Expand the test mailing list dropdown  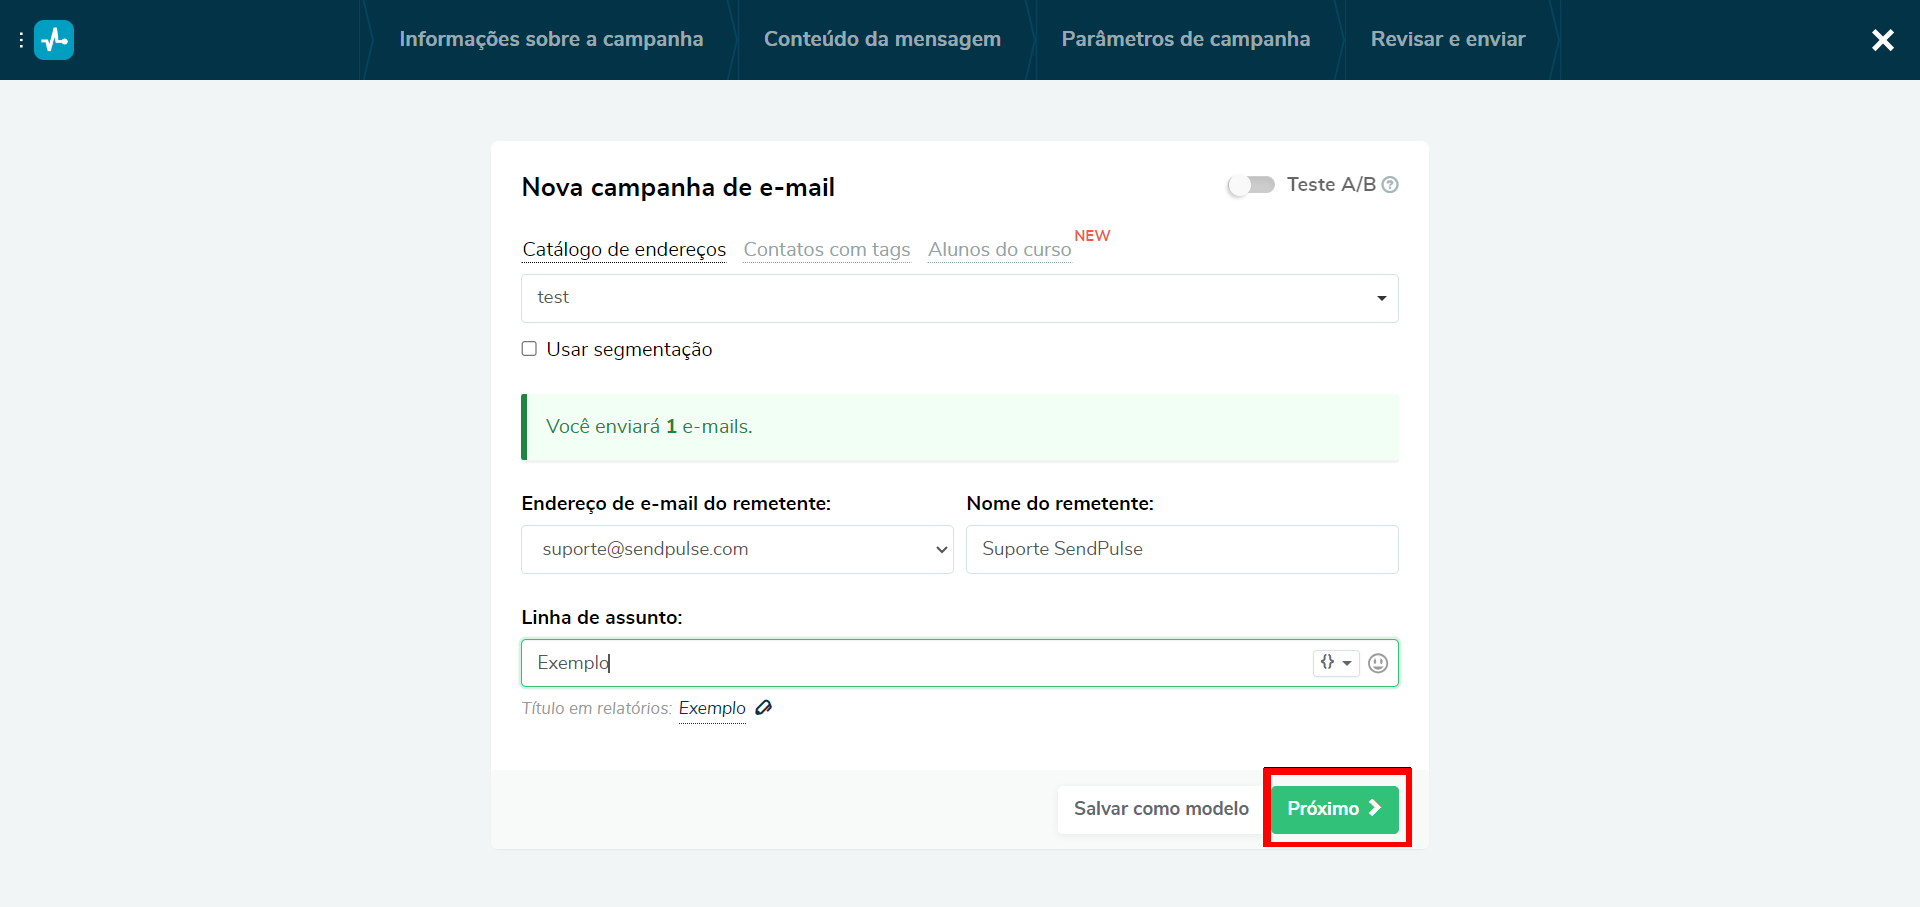tap(960, 298)
